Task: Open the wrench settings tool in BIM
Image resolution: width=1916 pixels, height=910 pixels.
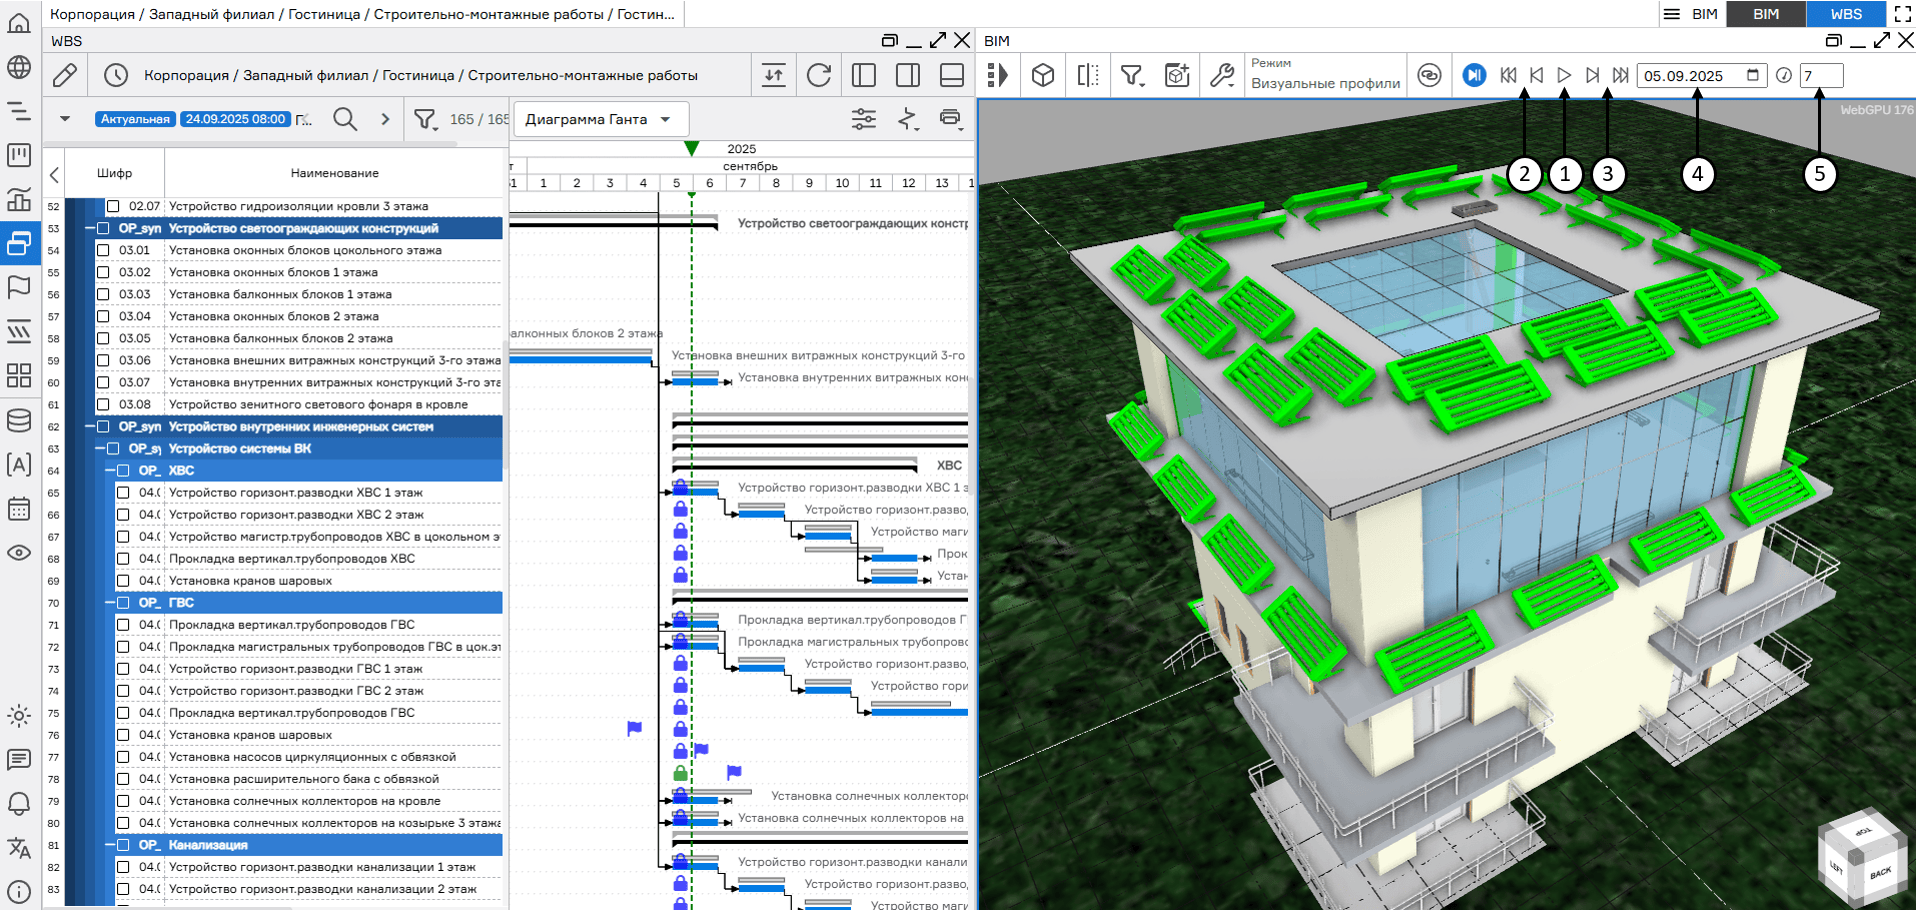Action: pos(1221,75)
